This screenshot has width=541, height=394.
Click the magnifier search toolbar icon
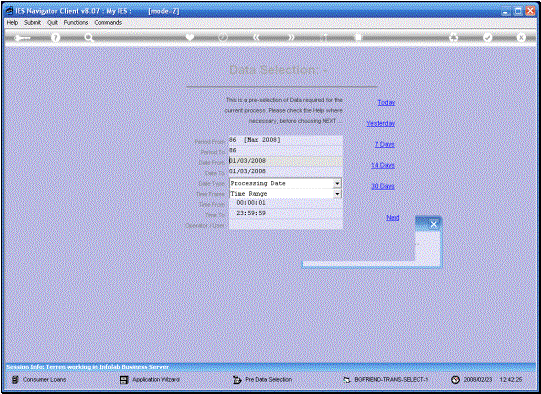click(x=89, y=38)
